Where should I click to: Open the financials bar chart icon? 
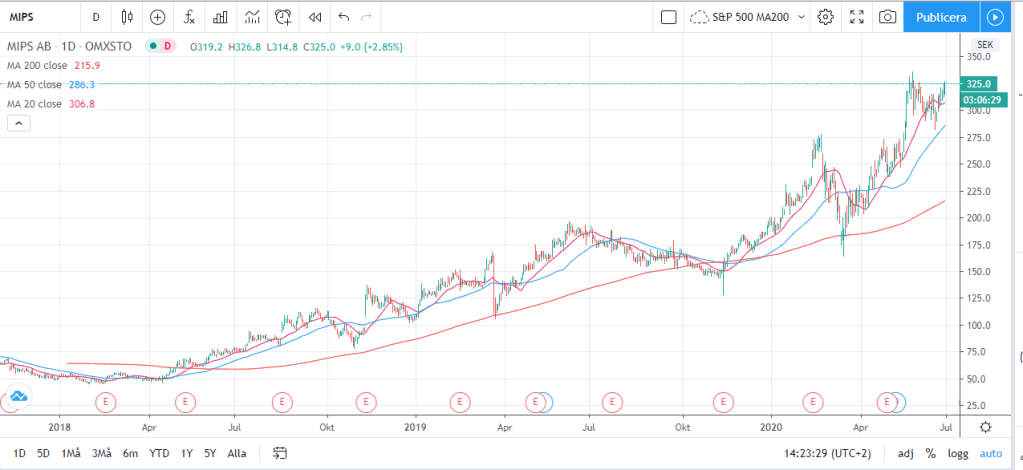220,17
